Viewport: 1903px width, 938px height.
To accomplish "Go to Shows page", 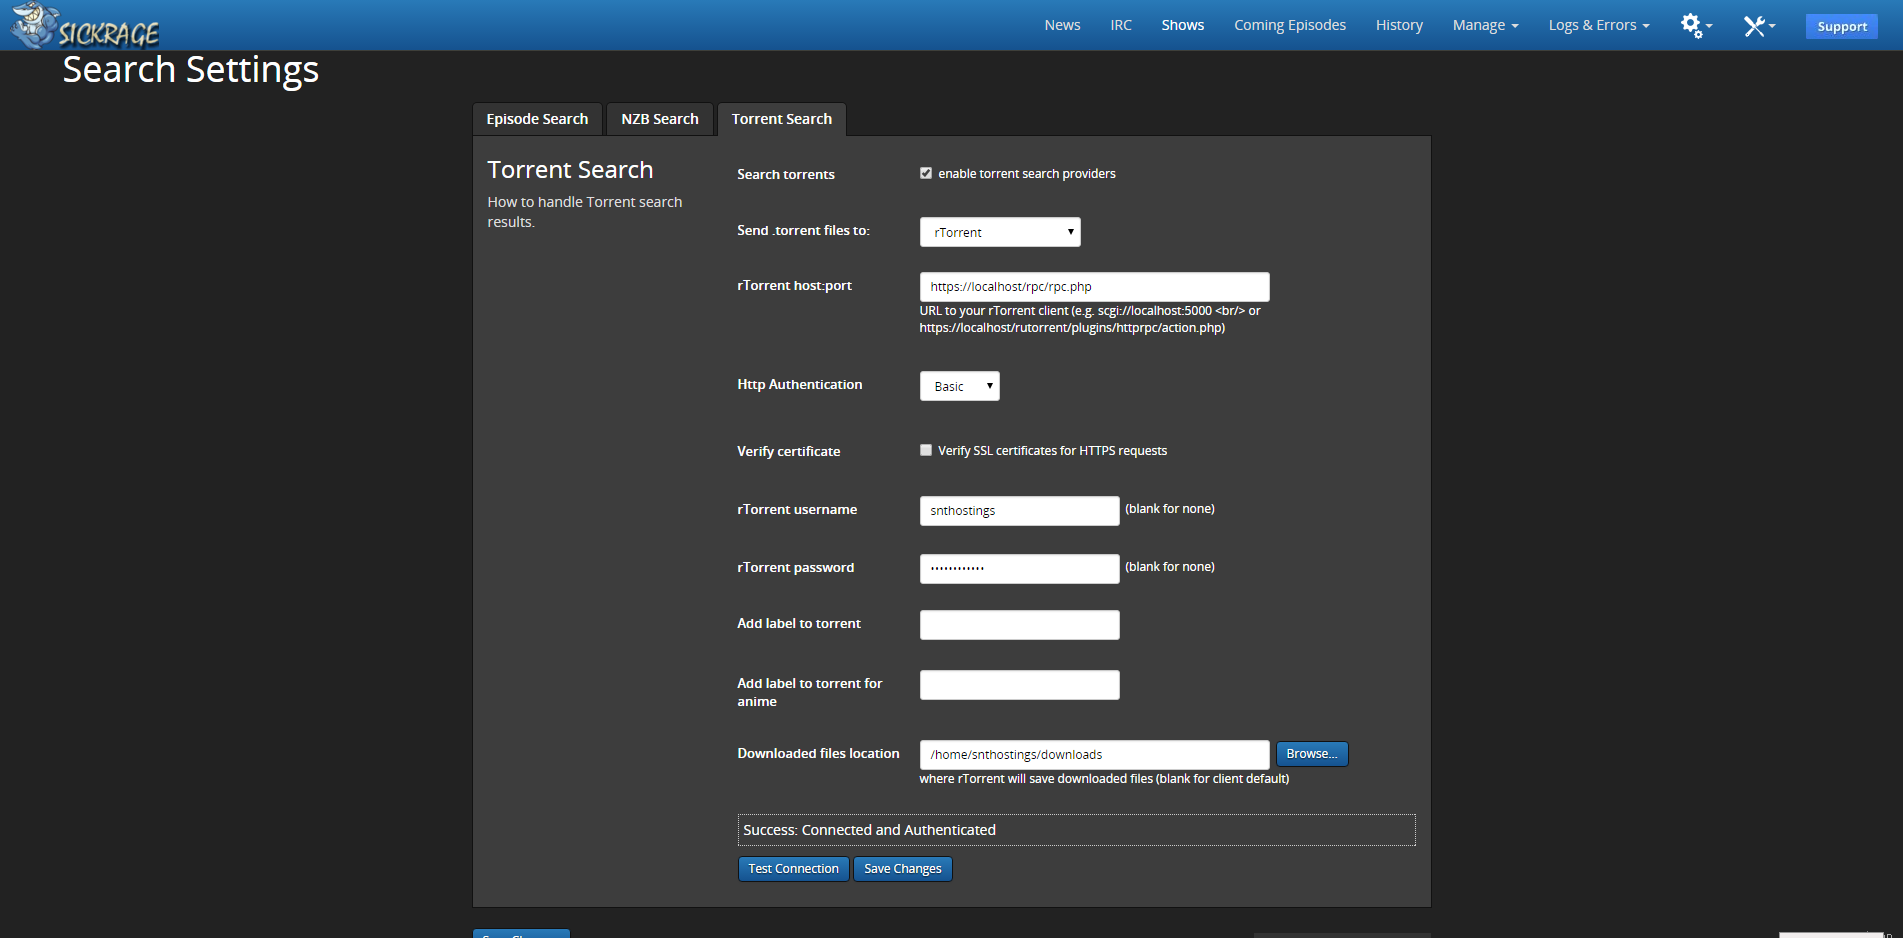I will pos(1183,25).
